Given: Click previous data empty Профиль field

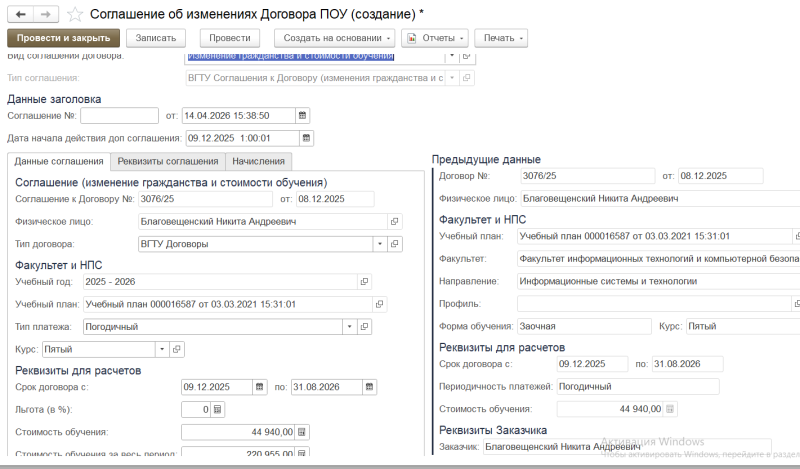Looking at the screenshot, I should (x=655, y=304).
